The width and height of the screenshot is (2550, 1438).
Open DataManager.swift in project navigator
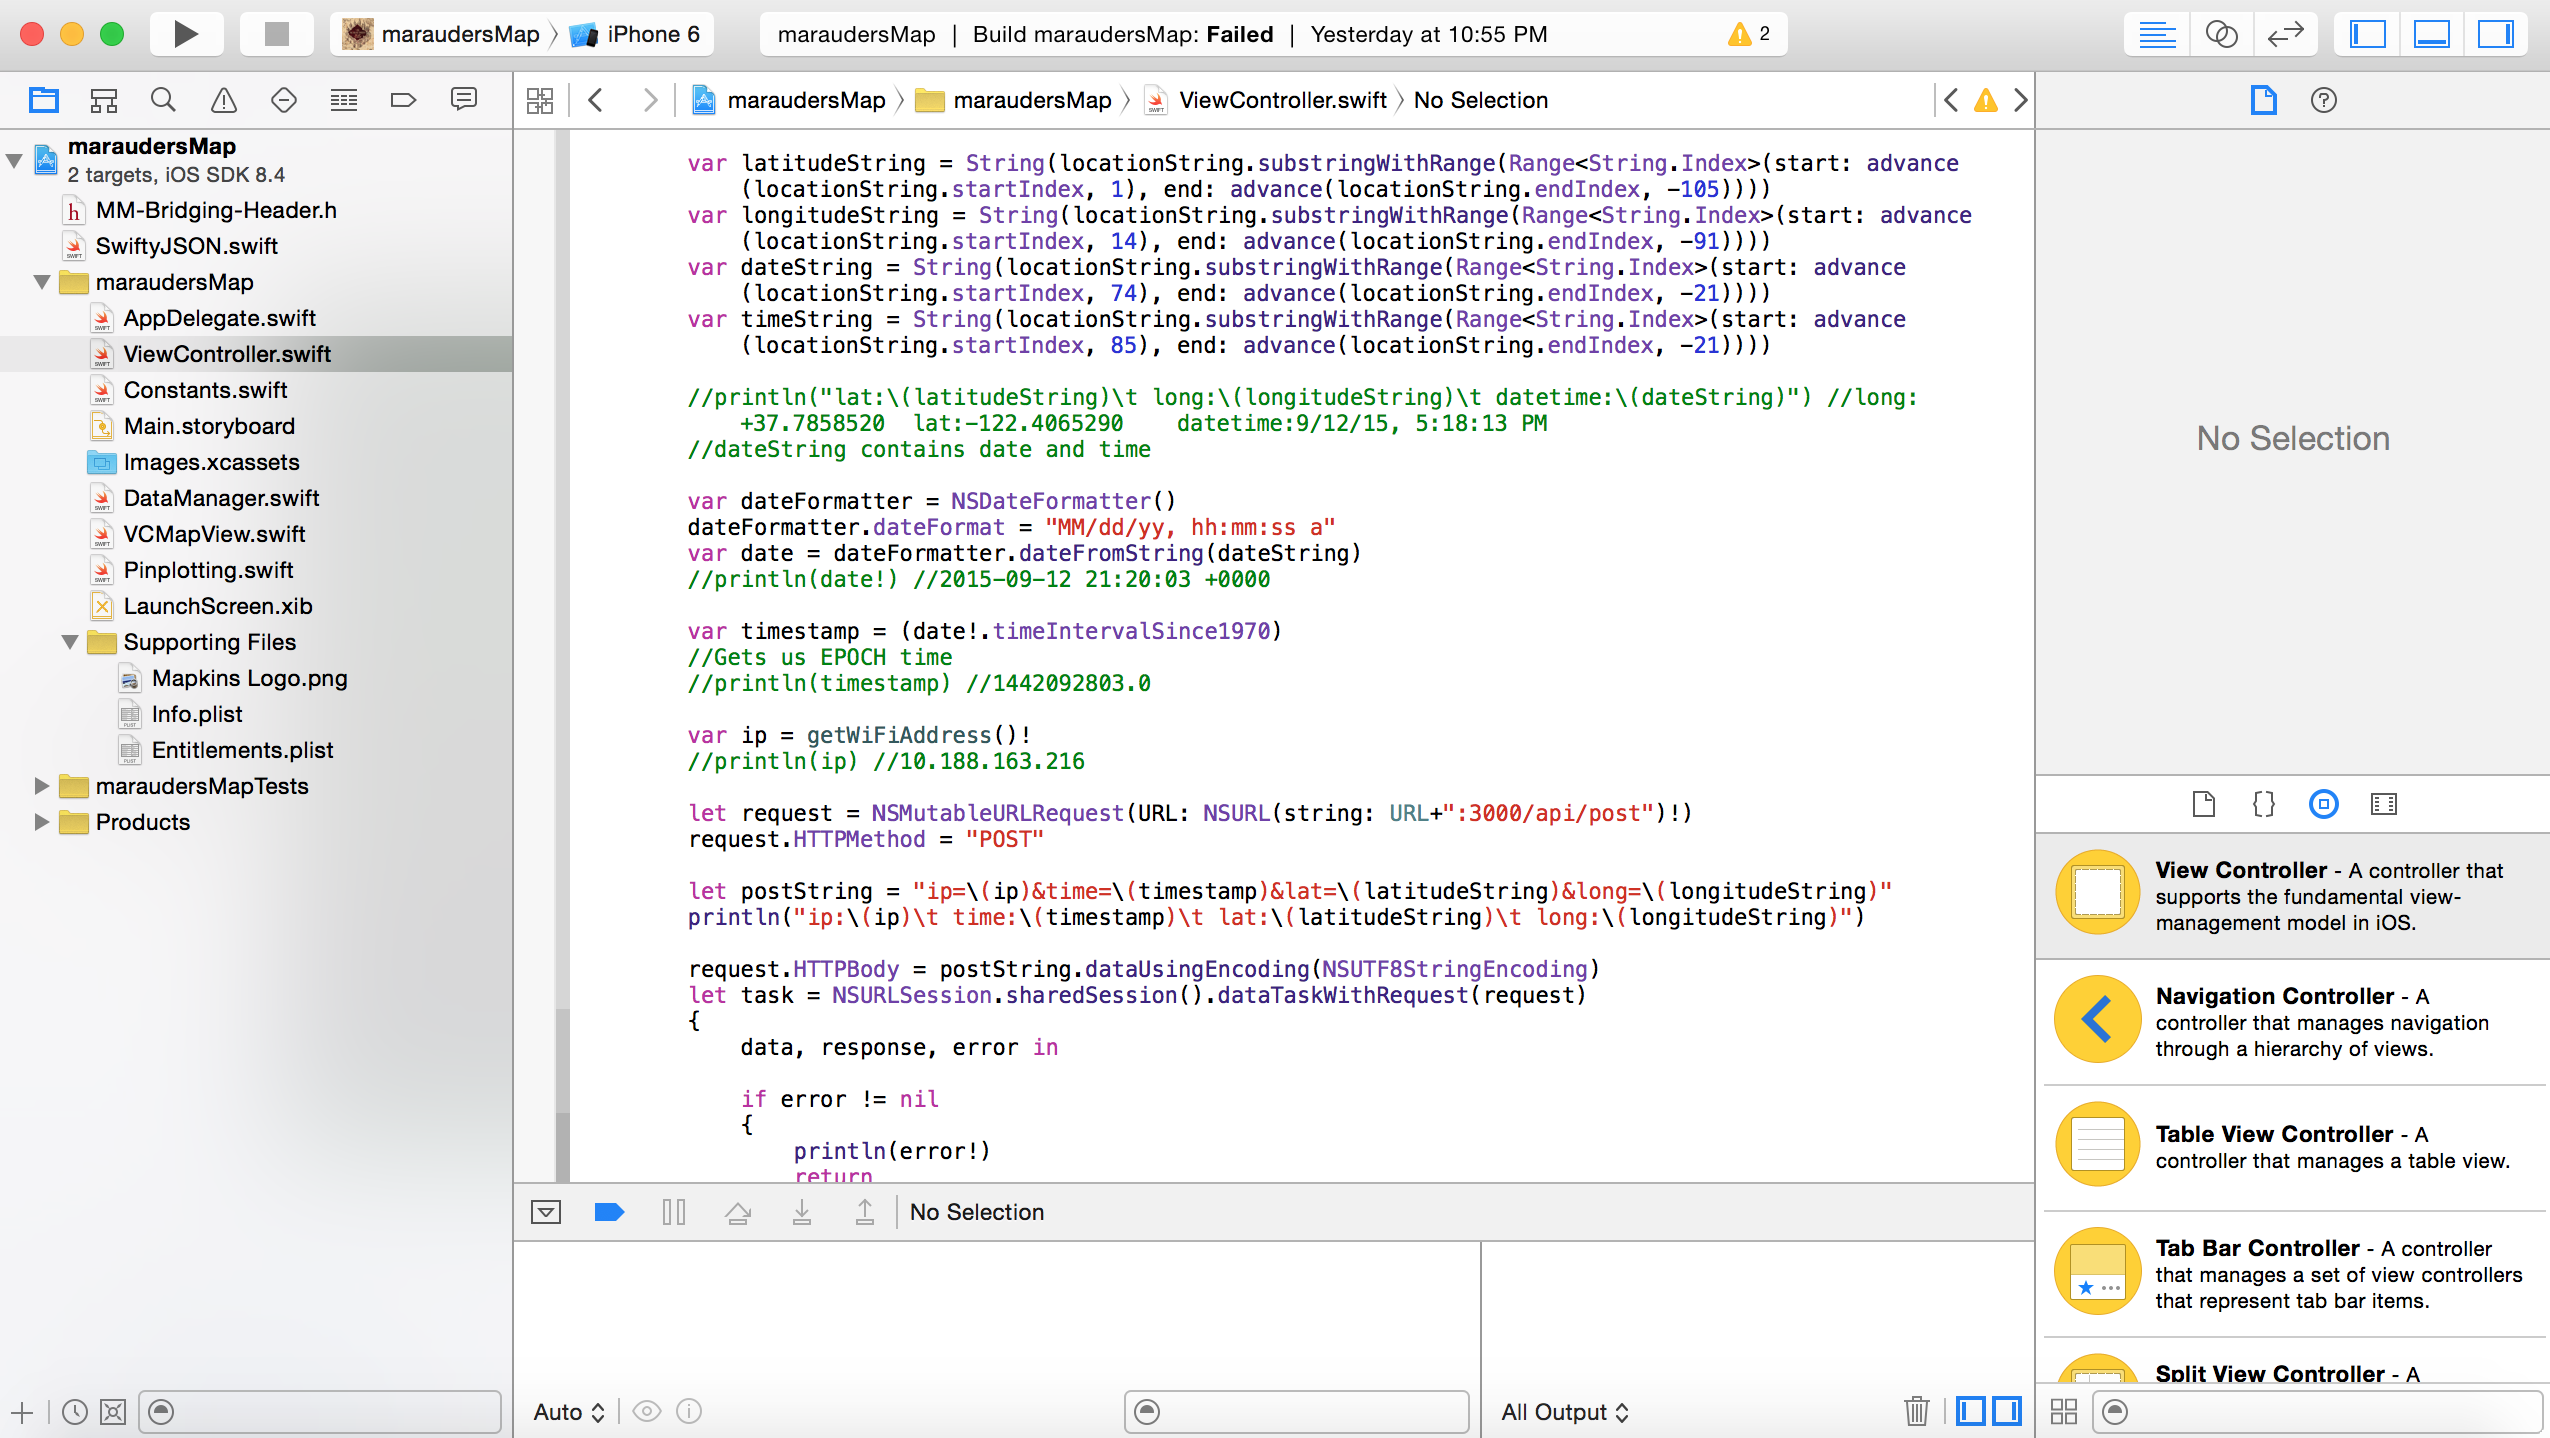tap(221, 498)
